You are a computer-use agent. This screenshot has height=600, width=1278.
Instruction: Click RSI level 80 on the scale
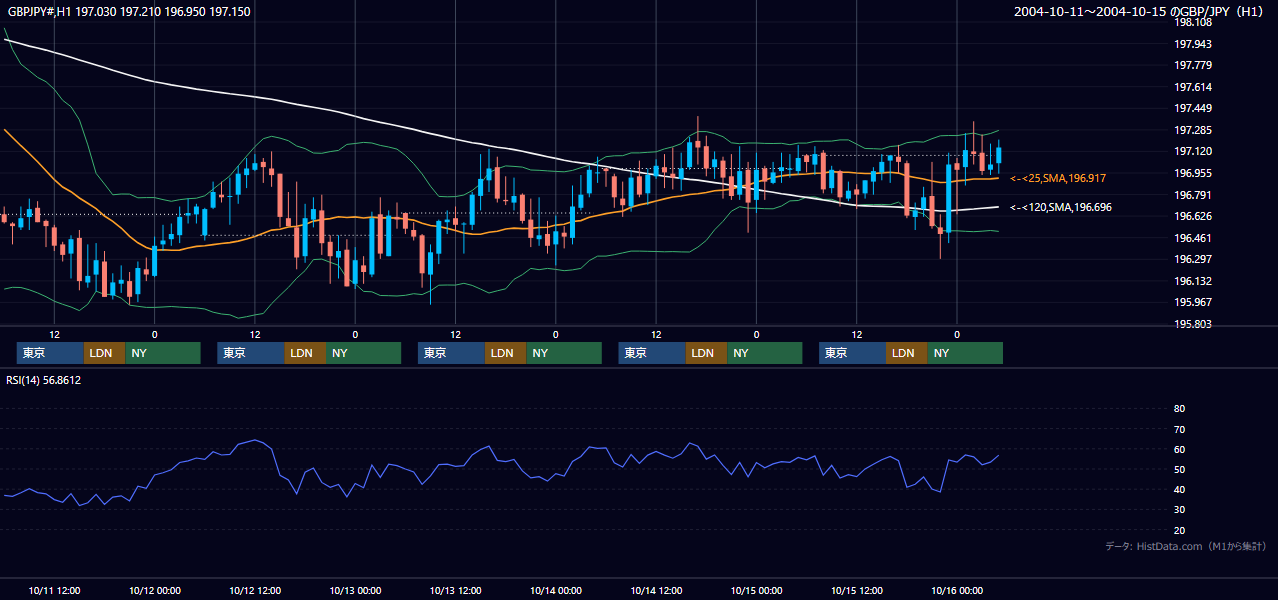(1179, 409)
